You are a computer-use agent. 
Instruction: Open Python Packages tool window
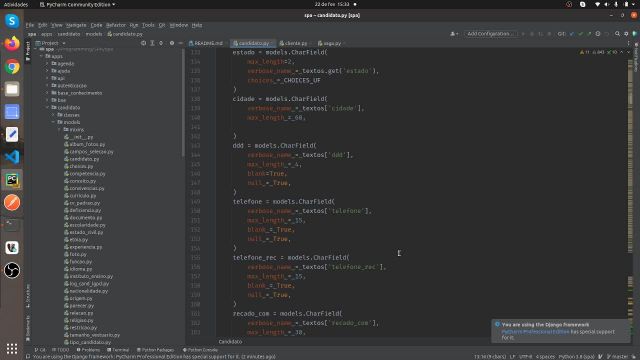coord(155,350)
